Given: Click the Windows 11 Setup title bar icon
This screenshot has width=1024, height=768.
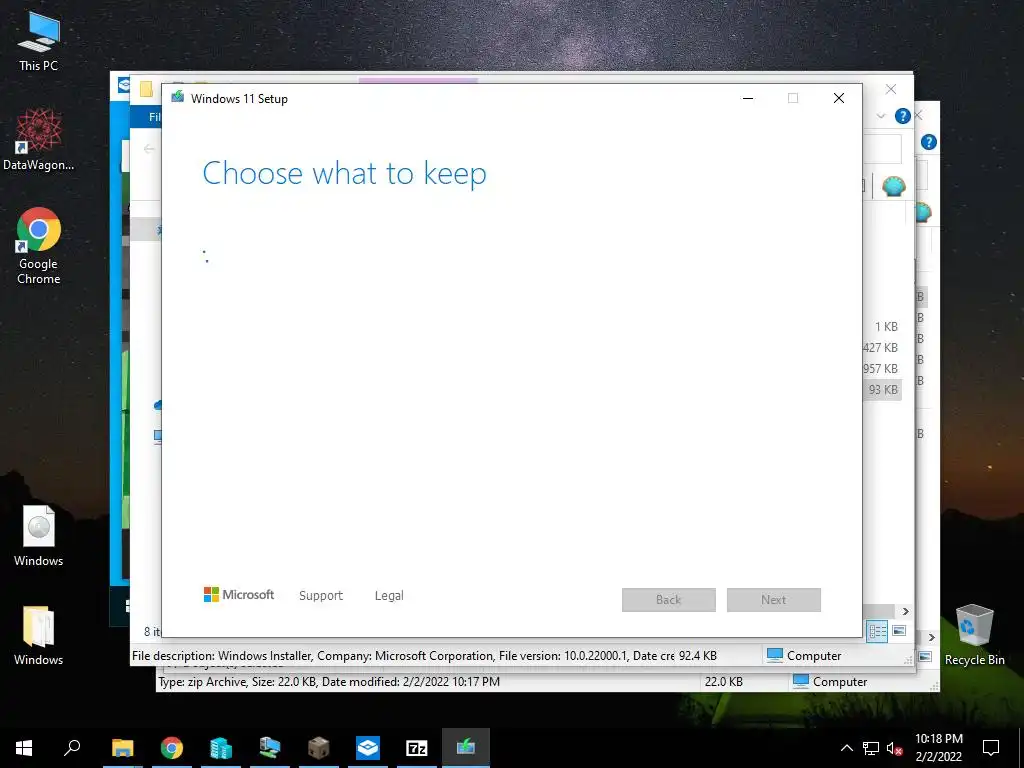Looking at the screenshot, I should 177,97.
